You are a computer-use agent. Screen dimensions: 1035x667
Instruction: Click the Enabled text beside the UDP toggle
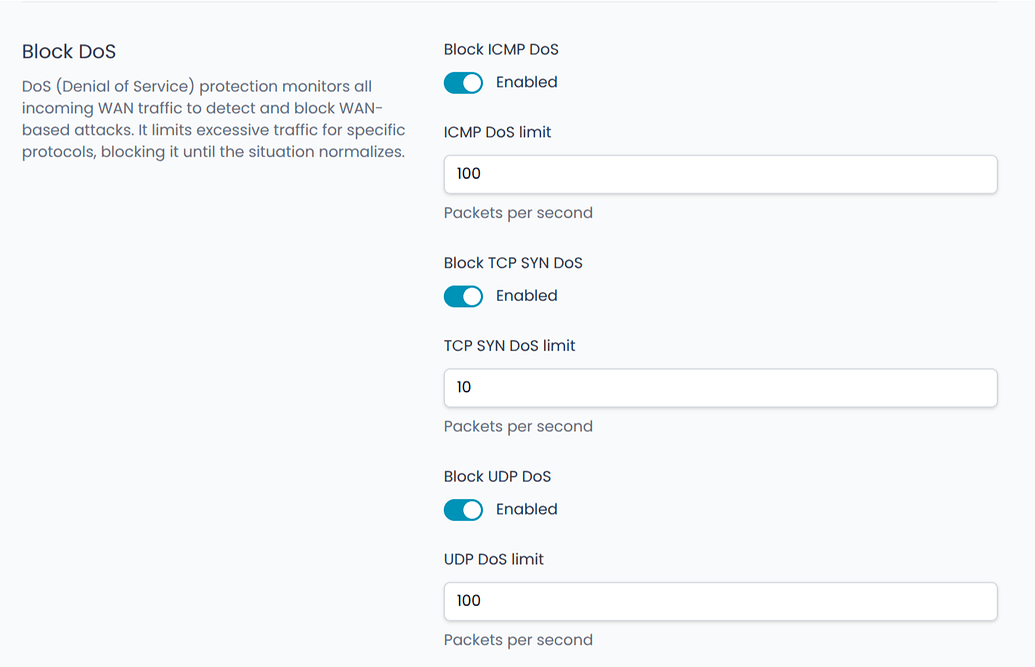click(526, 510)
